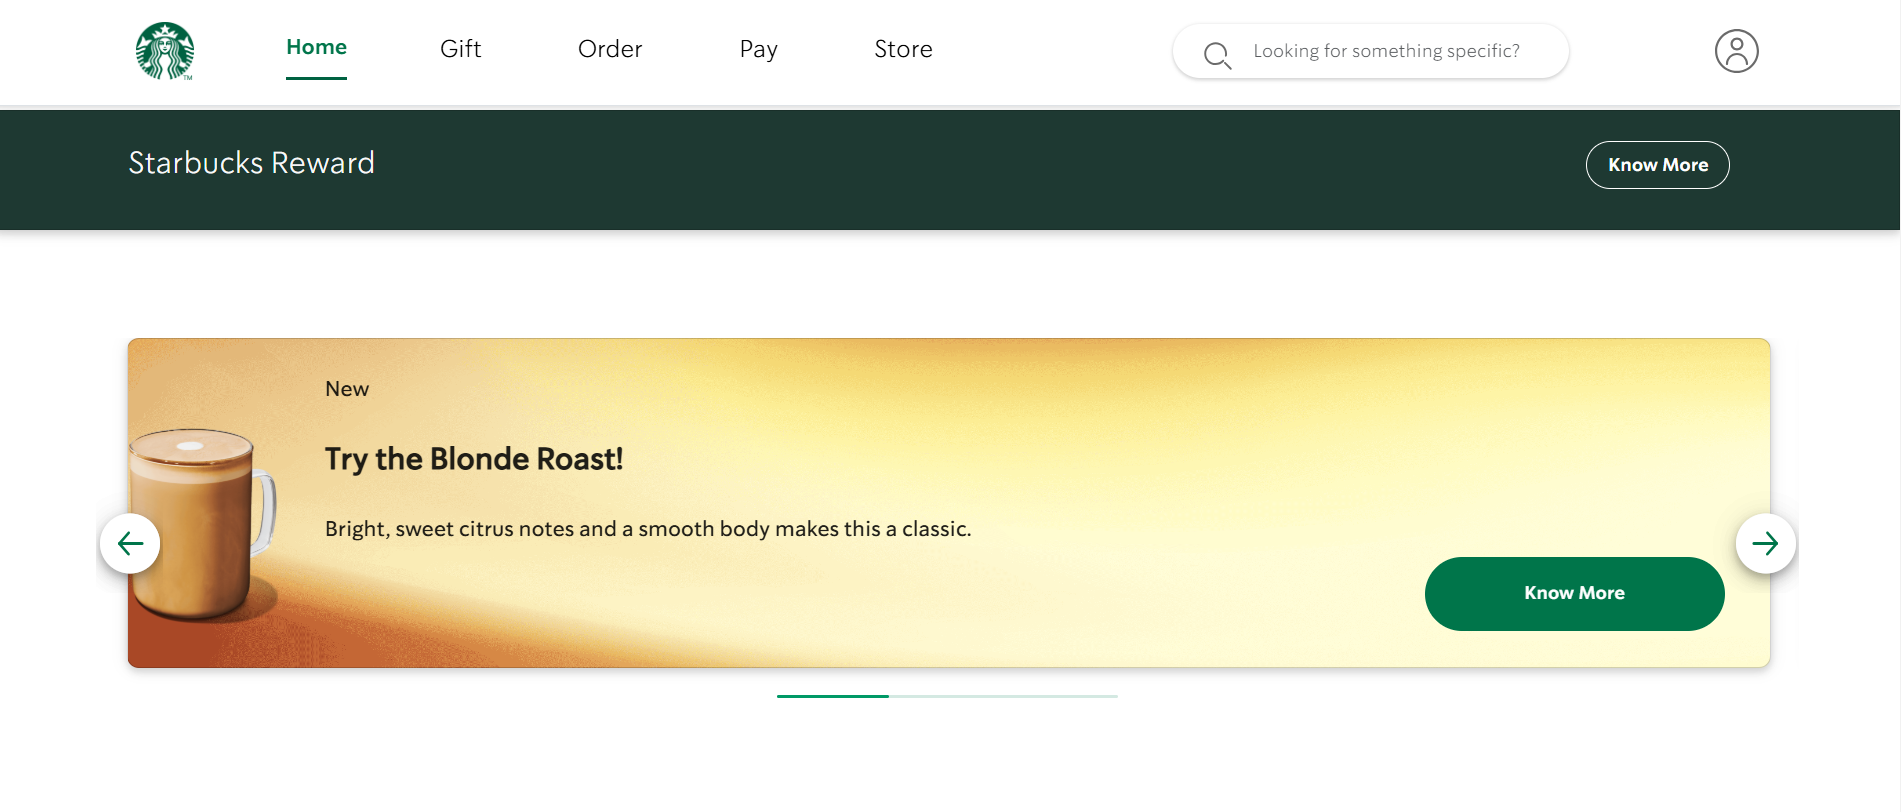
Task: Go to previous carousel slide arrow
Action: click(130, 543)
